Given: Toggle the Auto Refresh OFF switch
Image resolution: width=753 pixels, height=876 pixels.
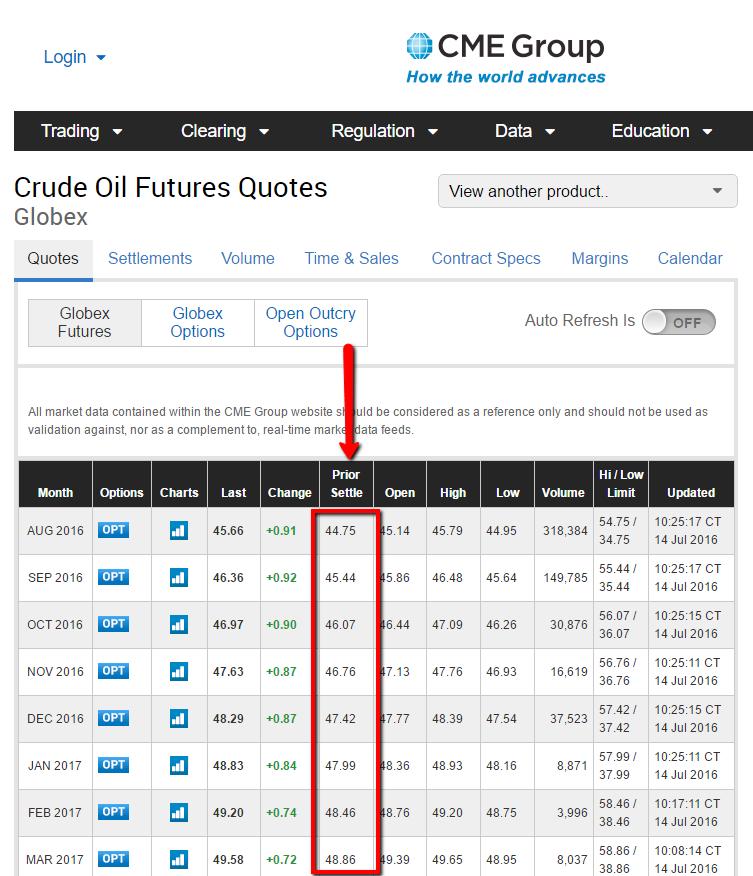Looking at the screenshot, I should coord(679,322).
